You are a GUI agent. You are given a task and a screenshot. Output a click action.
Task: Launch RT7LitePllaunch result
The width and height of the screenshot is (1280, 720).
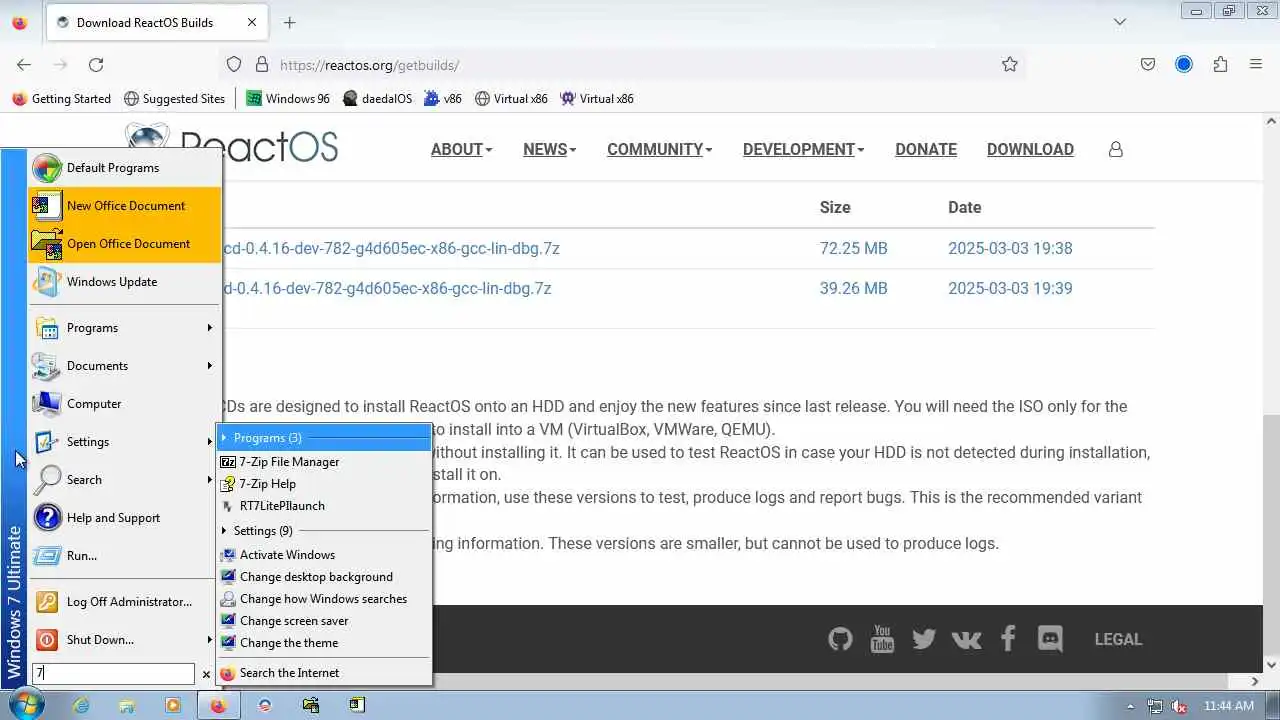point(325,506)
